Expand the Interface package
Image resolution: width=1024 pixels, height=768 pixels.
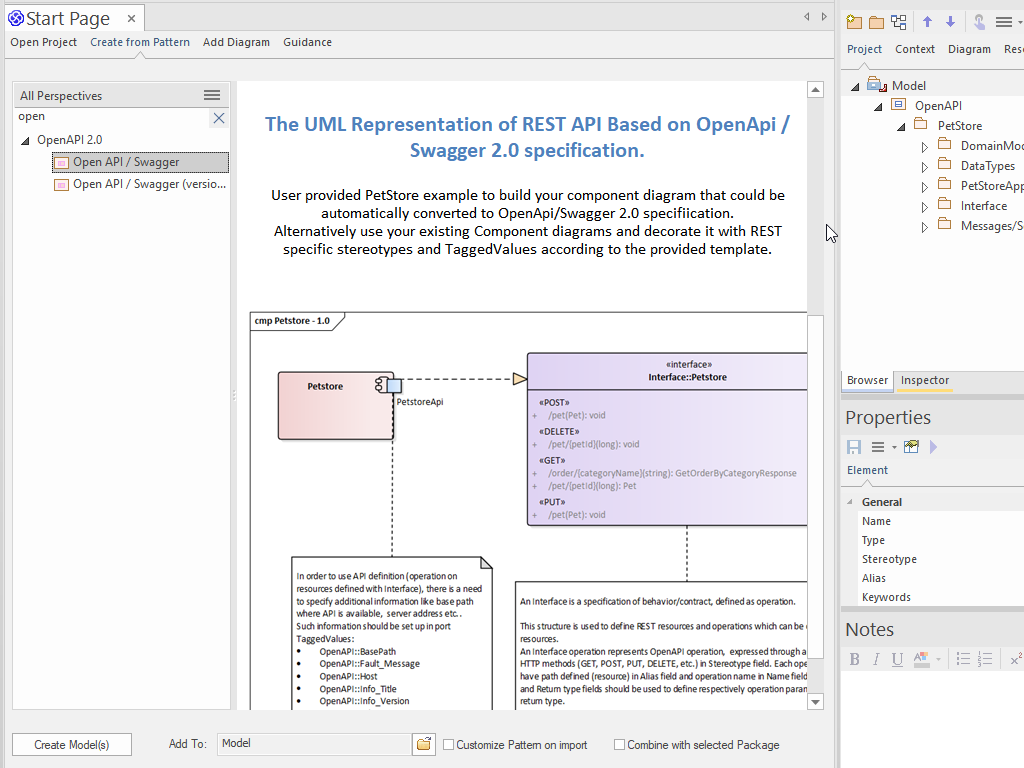[924, 207]
